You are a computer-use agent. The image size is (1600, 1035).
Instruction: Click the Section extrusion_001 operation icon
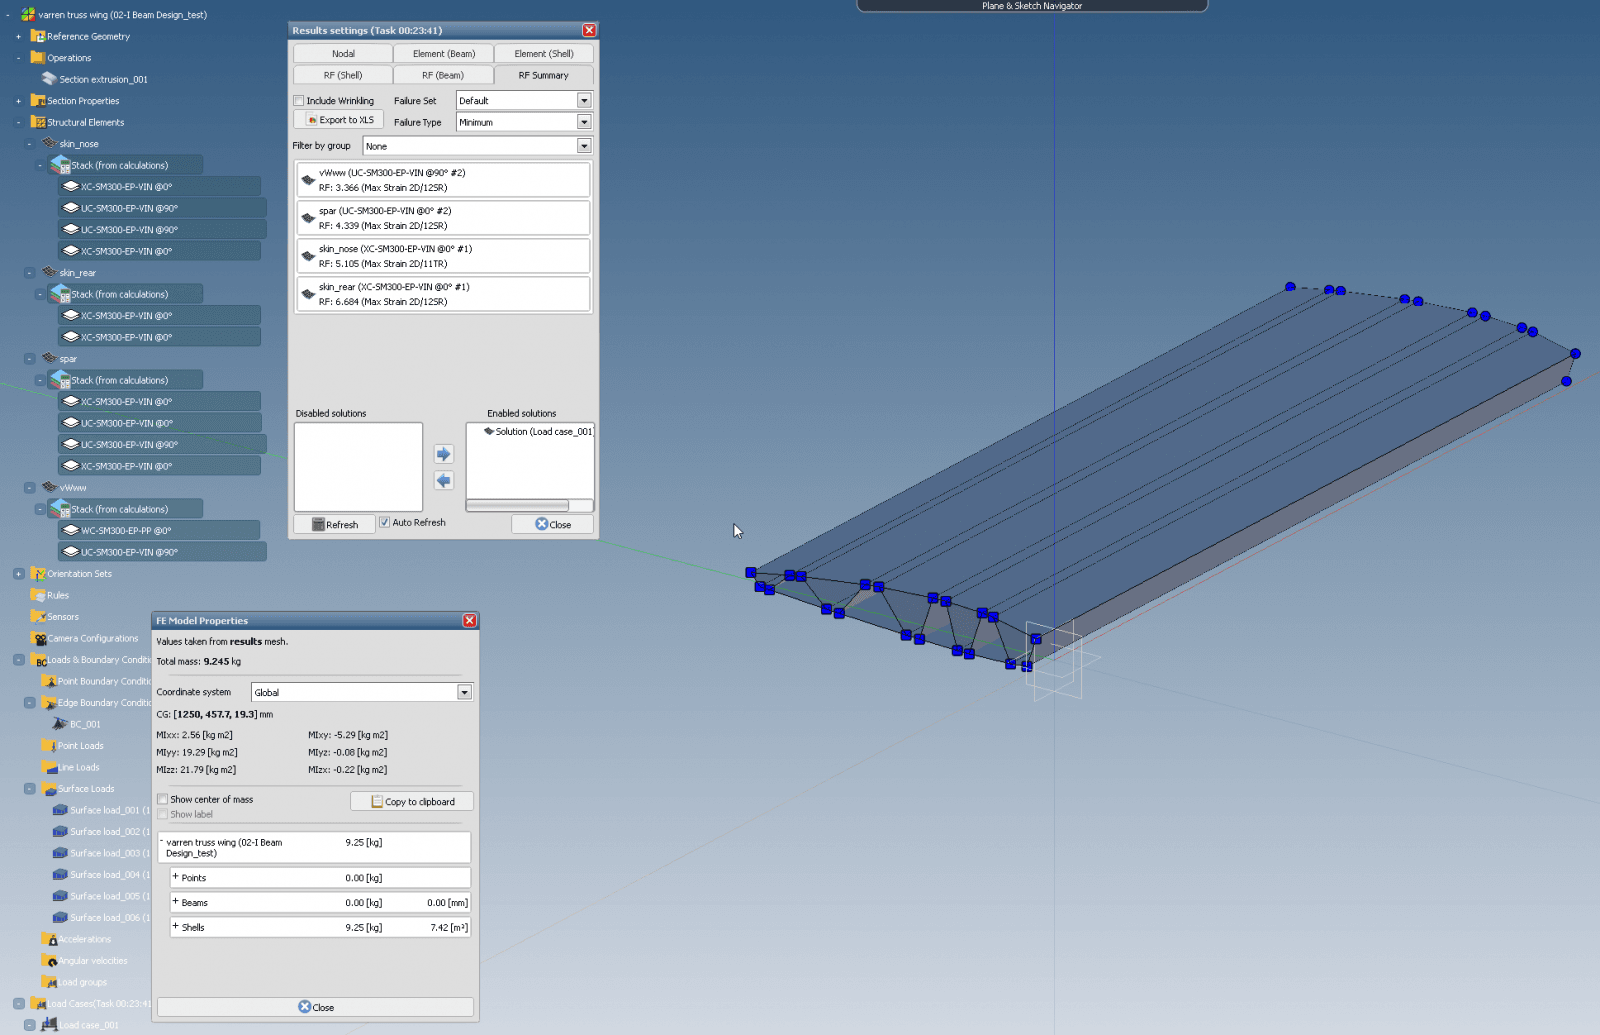pos(49,78)
